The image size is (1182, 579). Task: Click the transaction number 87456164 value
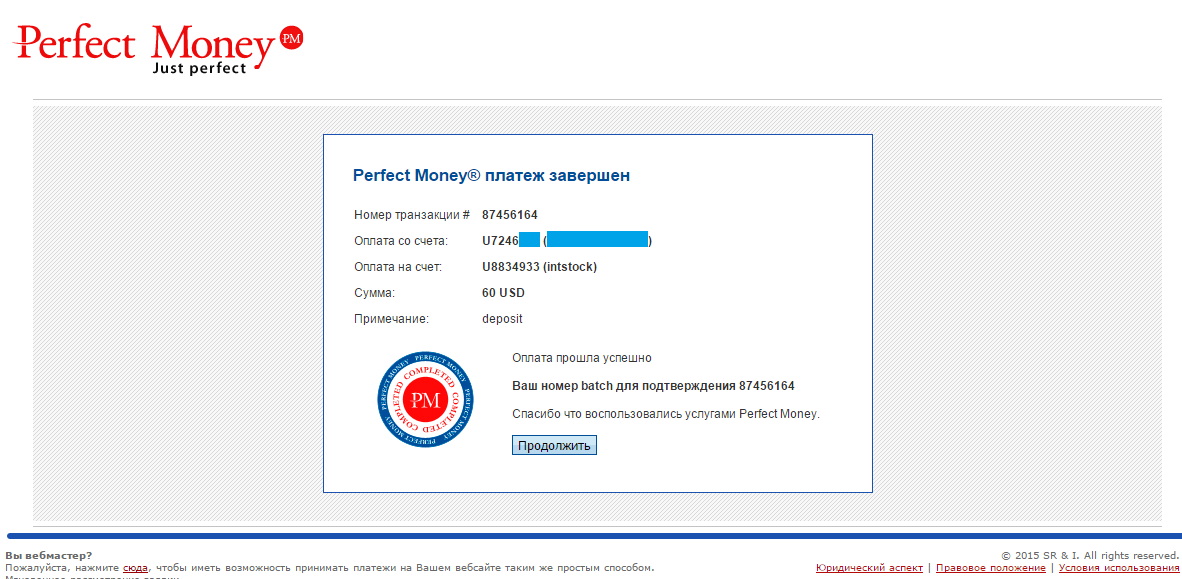pos(509,215)
